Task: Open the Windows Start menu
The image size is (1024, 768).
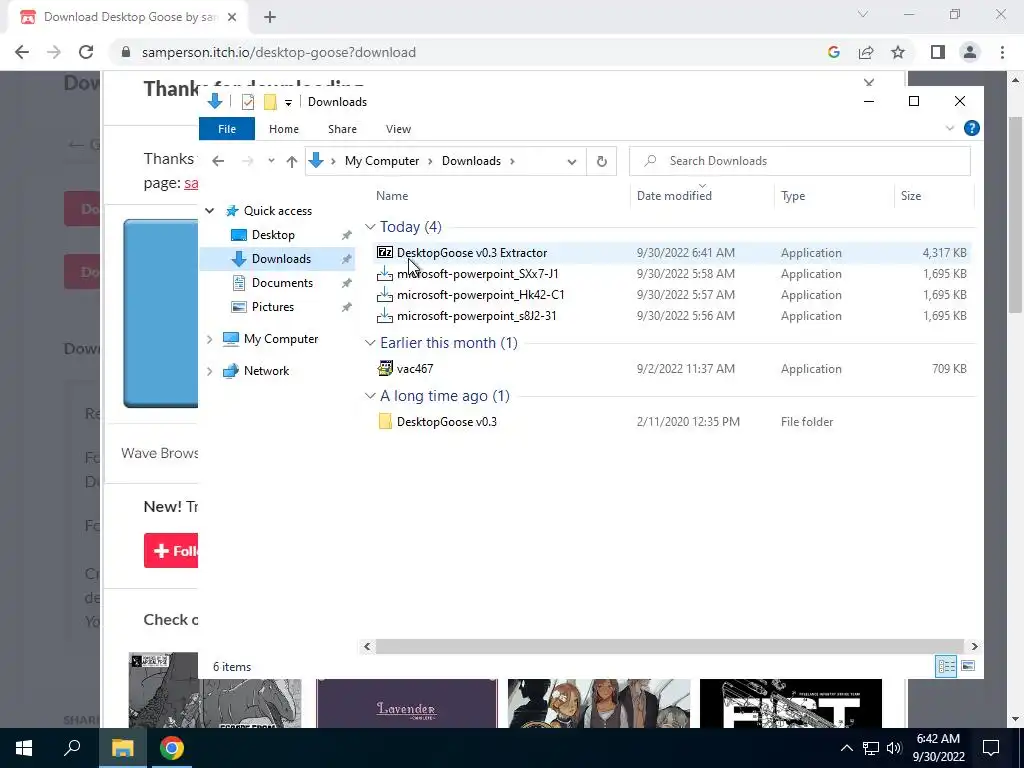Action: (x=24, y=748)
